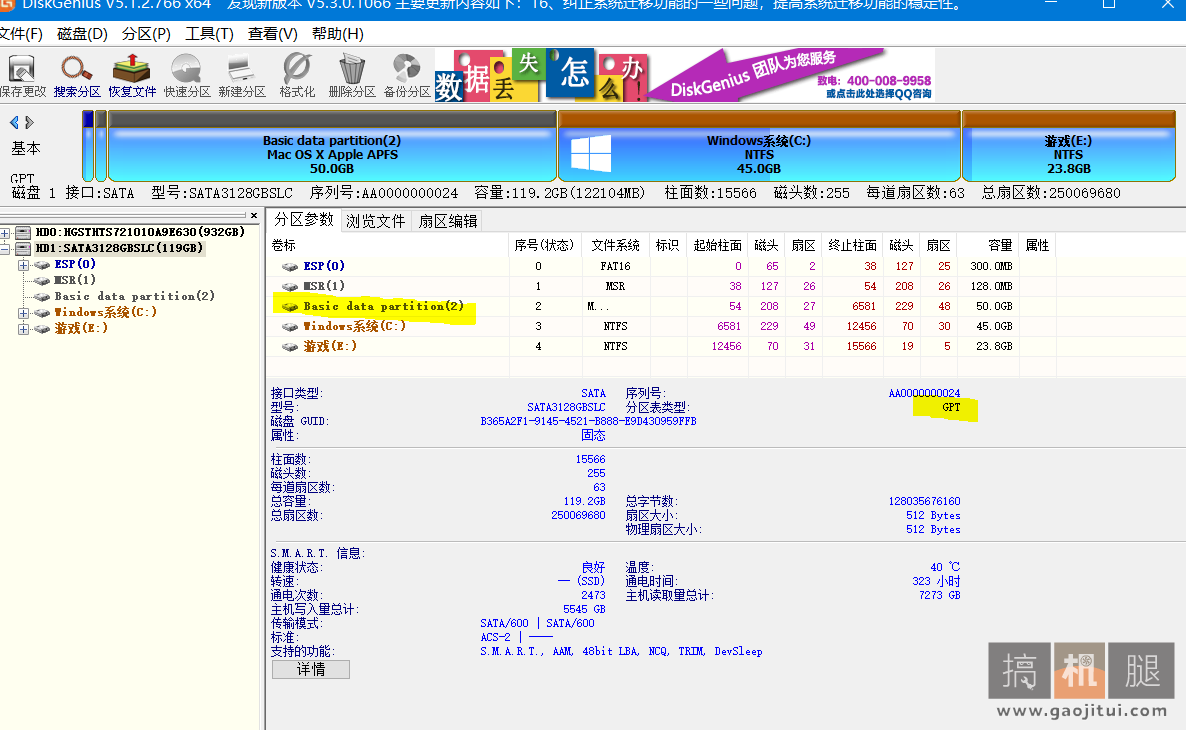
Task: Select the highlighted Basic data partition(2) table row icon
Action: pyautogui.click(x=290, y=306)
